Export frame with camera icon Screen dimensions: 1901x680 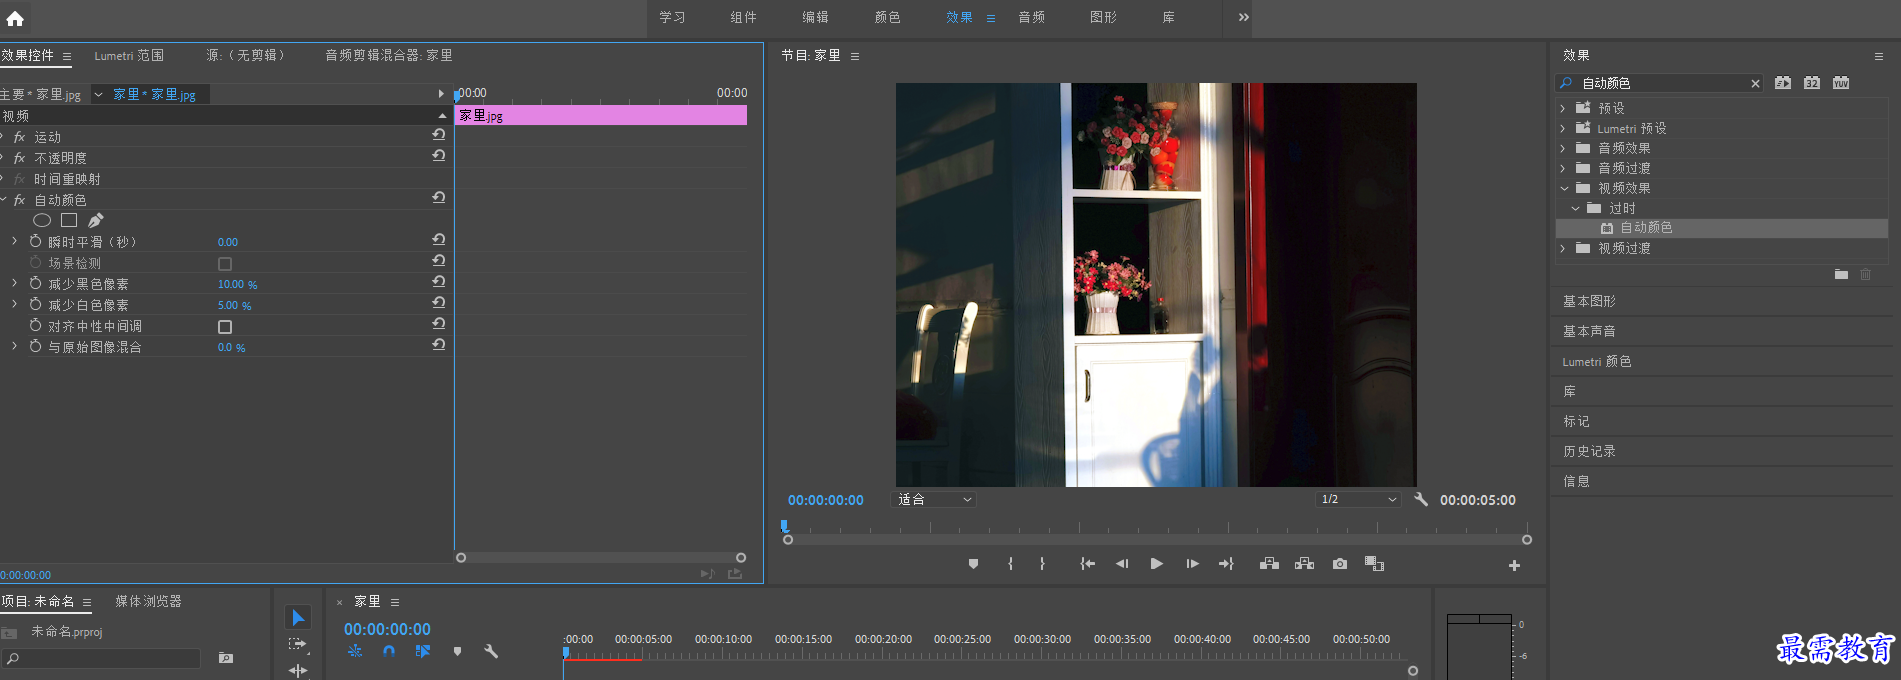[1340, 564]
